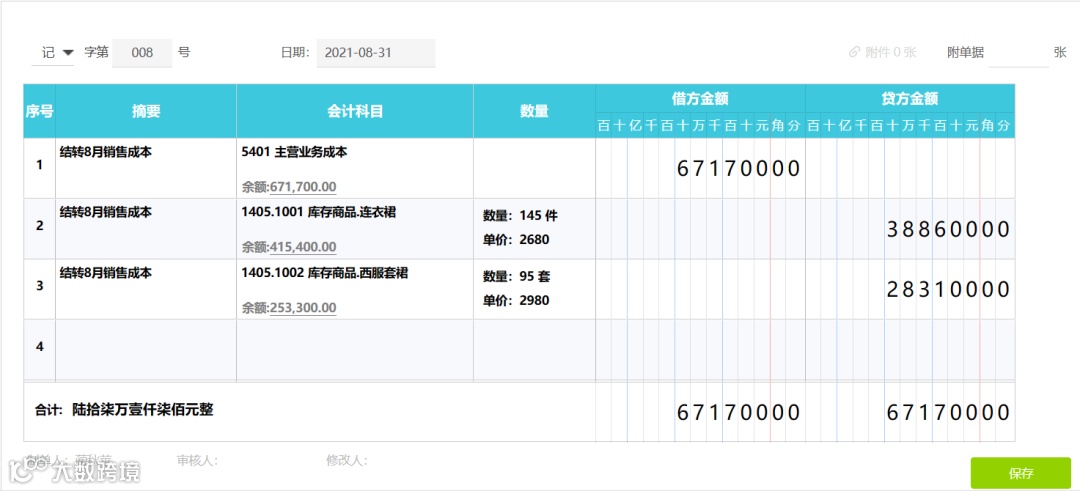
Task: Select row 1 summary 结转8月销售成本
Action: (106, 152)
